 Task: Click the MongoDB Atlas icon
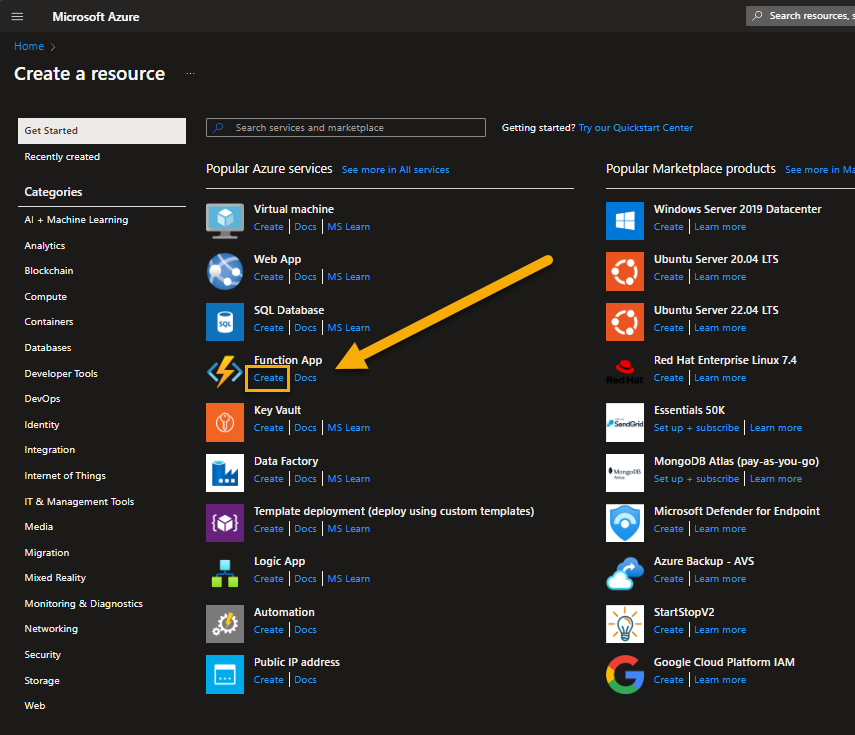[625, 473]
